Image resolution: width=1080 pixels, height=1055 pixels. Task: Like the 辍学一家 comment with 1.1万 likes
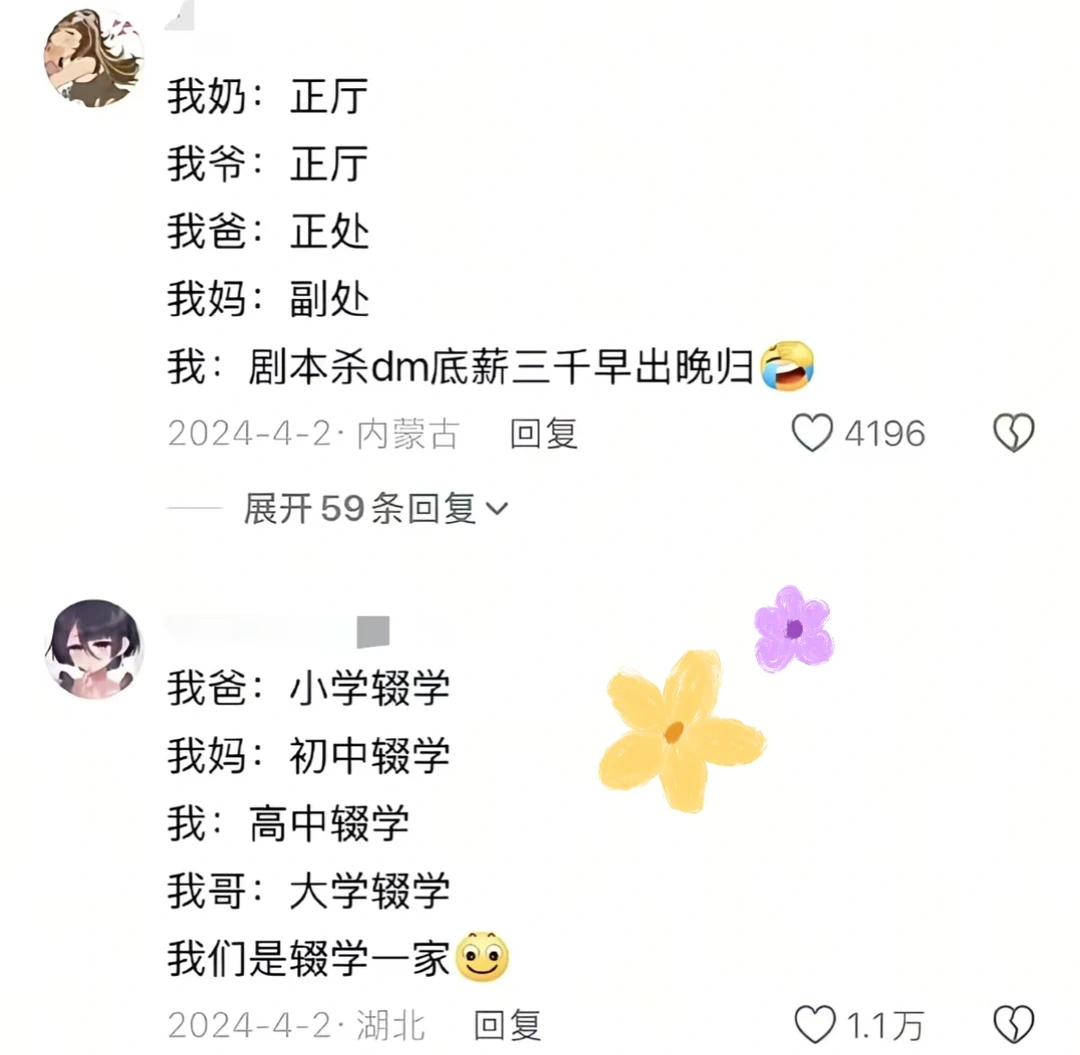click(x=816, y=1025)
